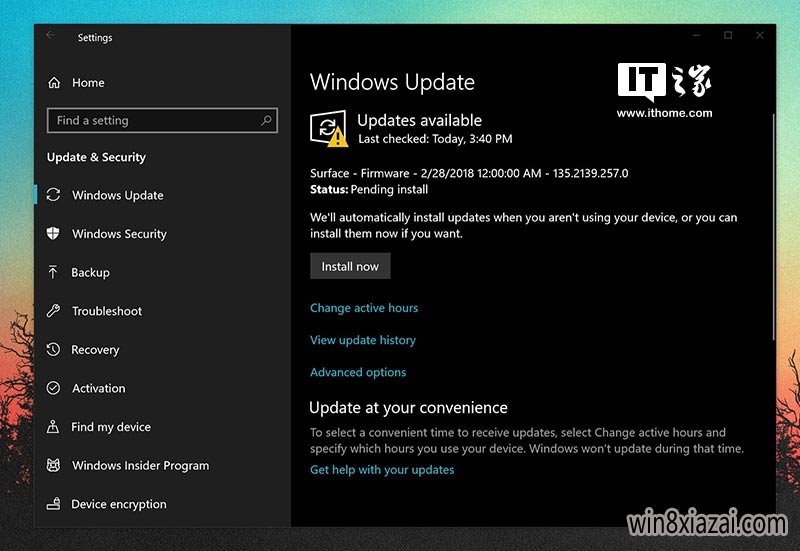
Task: Click the Status: Pending install text
Action: point(369,189)
